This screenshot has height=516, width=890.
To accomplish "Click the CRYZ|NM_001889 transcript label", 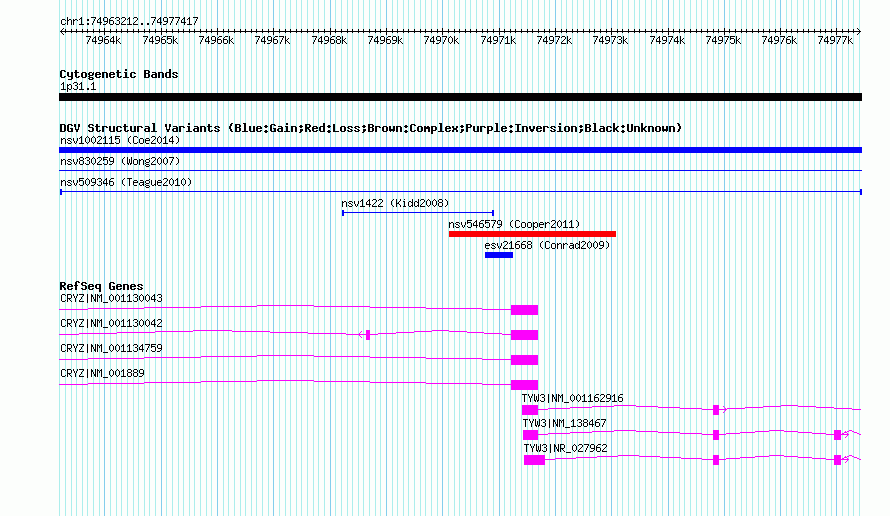I will point(102,373).
